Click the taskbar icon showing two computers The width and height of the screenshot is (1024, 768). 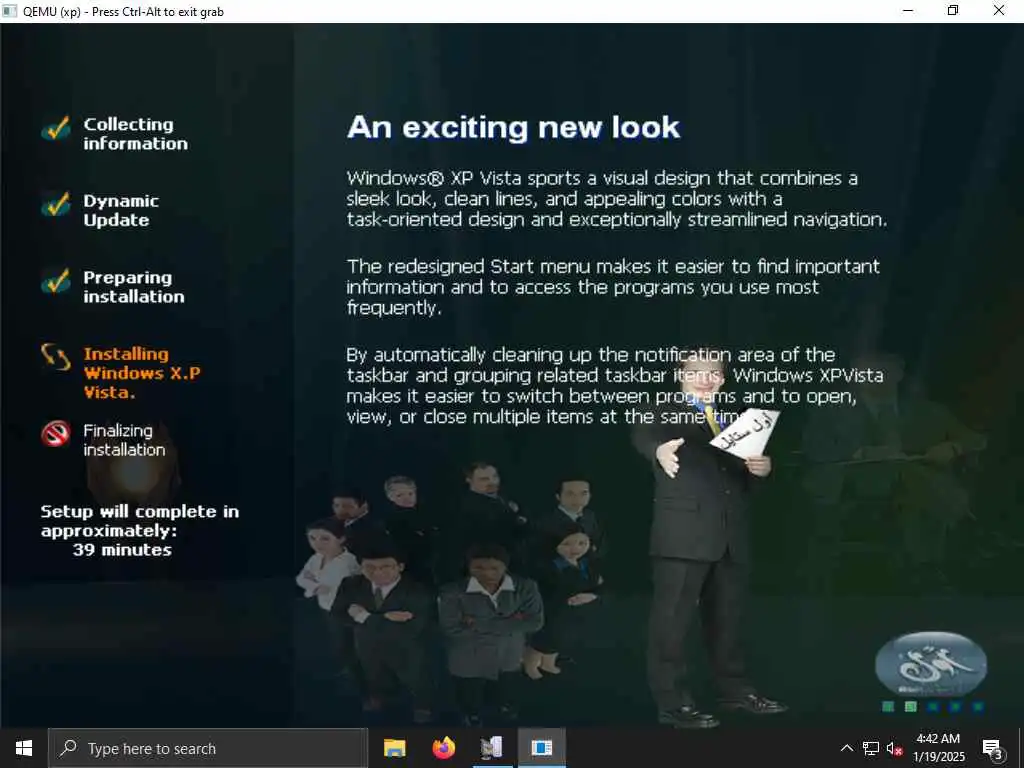[492, 748]
